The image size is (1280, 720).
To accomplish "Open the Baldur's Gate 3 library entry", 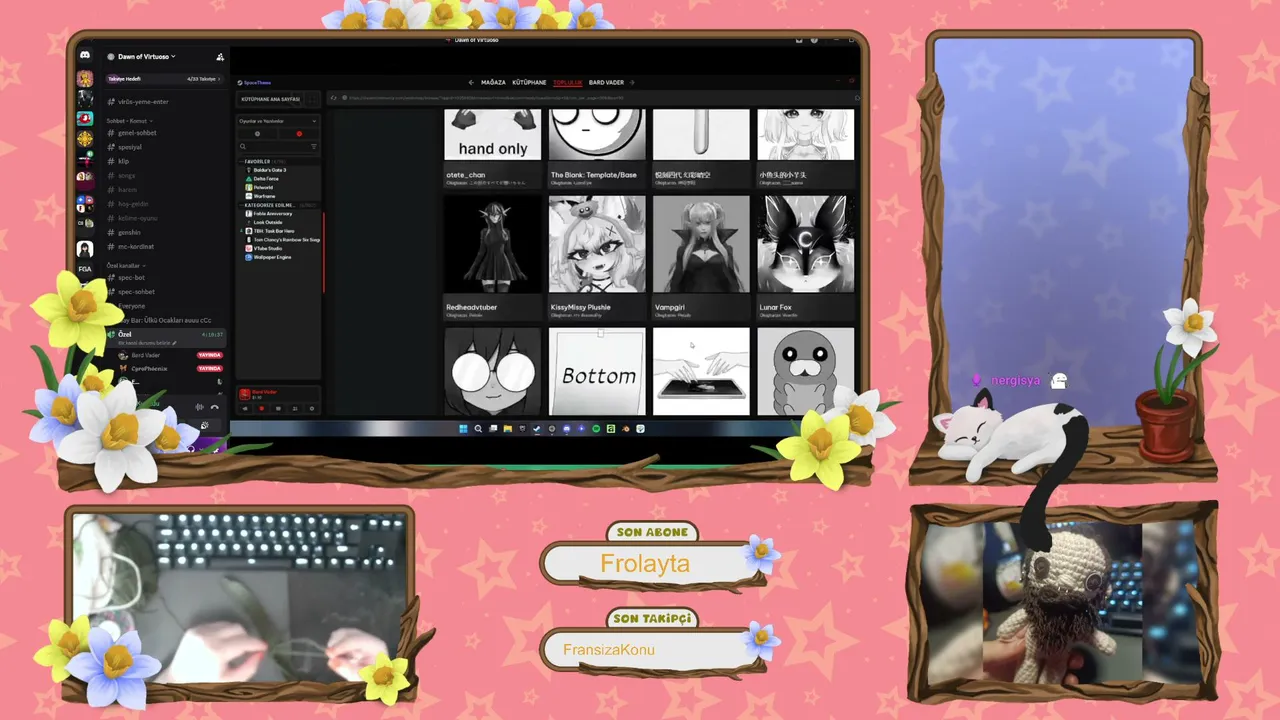I will click(x=269, y=170).
